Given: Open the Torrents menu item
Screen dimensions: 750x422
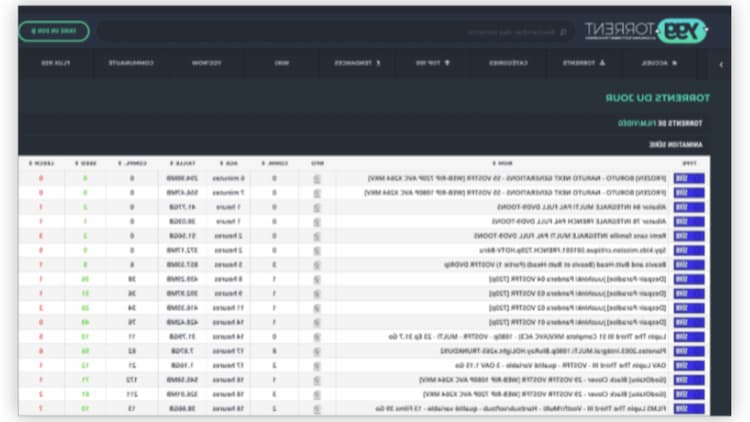Looking at the screenshot, I should (x=584, y=63).
